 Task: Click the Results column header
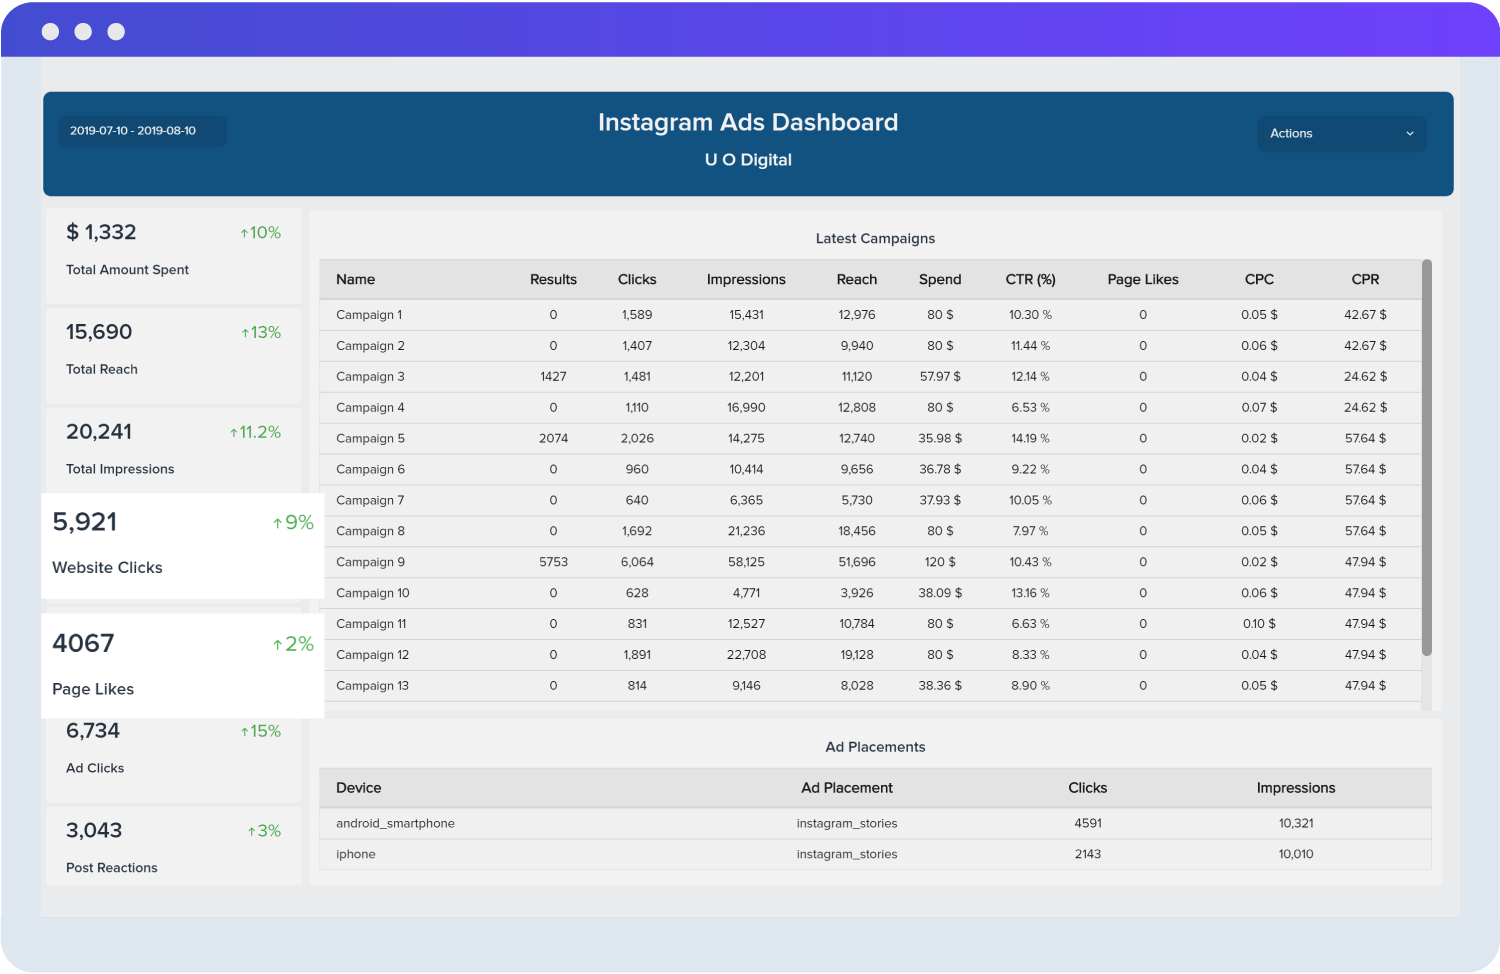553,280
